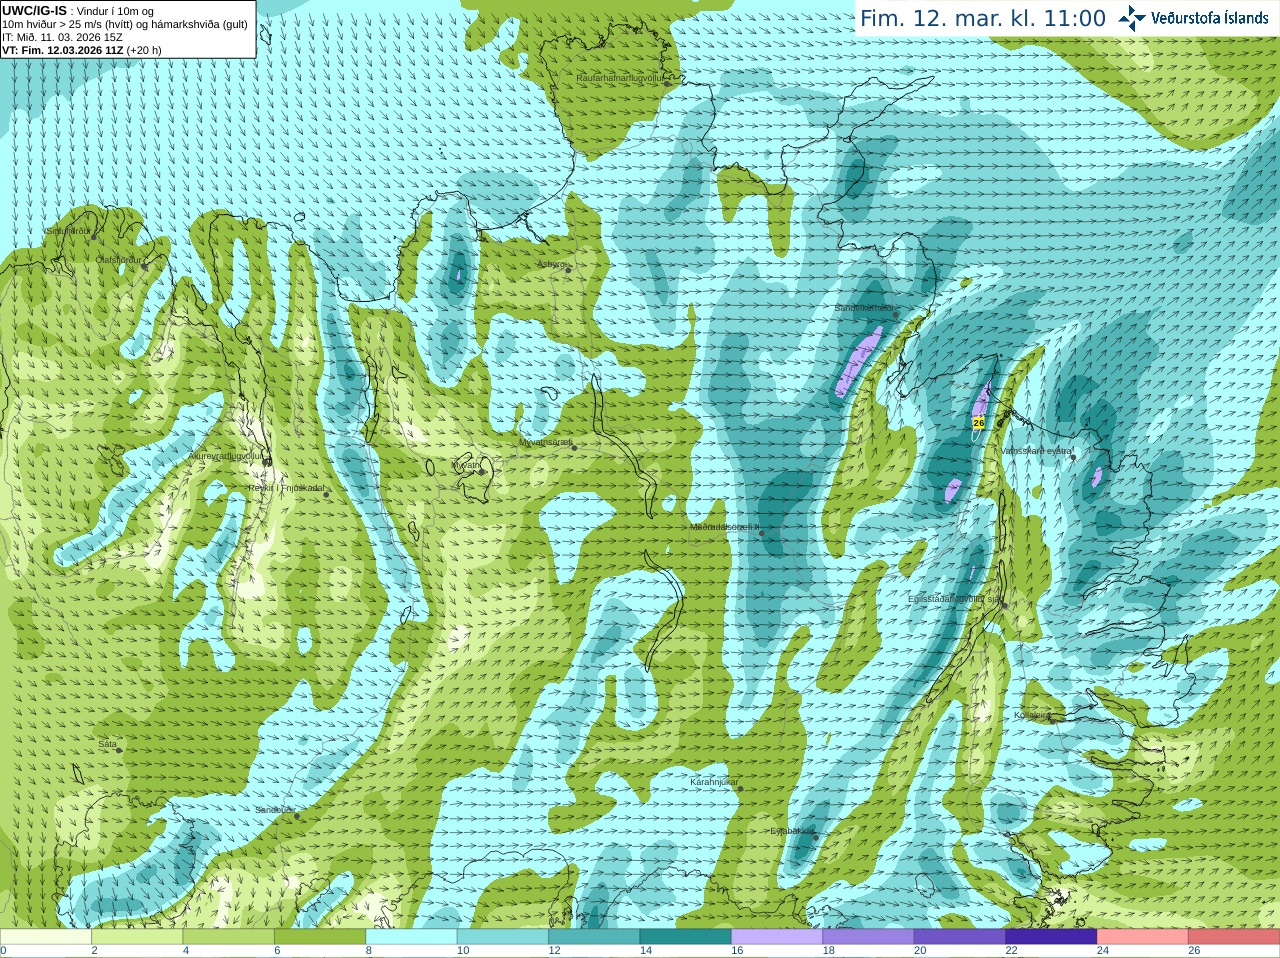Image resolution: width=1280 pixels, height=958 pixels.
Task: Click the 4–6 m/s green legend swatch
Action: 229,937
